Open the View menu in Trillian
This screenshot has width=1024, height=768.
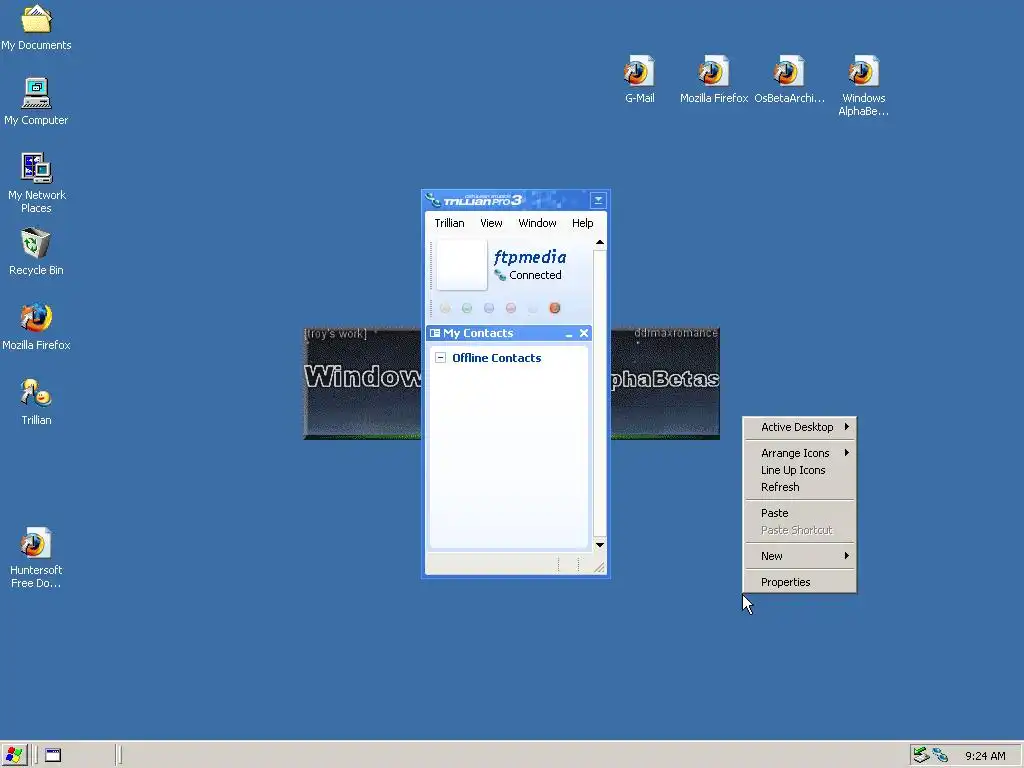coord(491,223)
